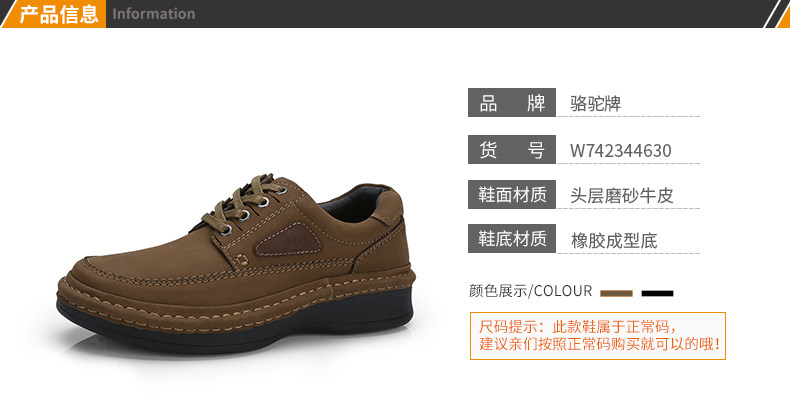This screenshot has width=790, height=418.
Task: Click the sole material text 橡胶成型底
Action: click(614, 241)
